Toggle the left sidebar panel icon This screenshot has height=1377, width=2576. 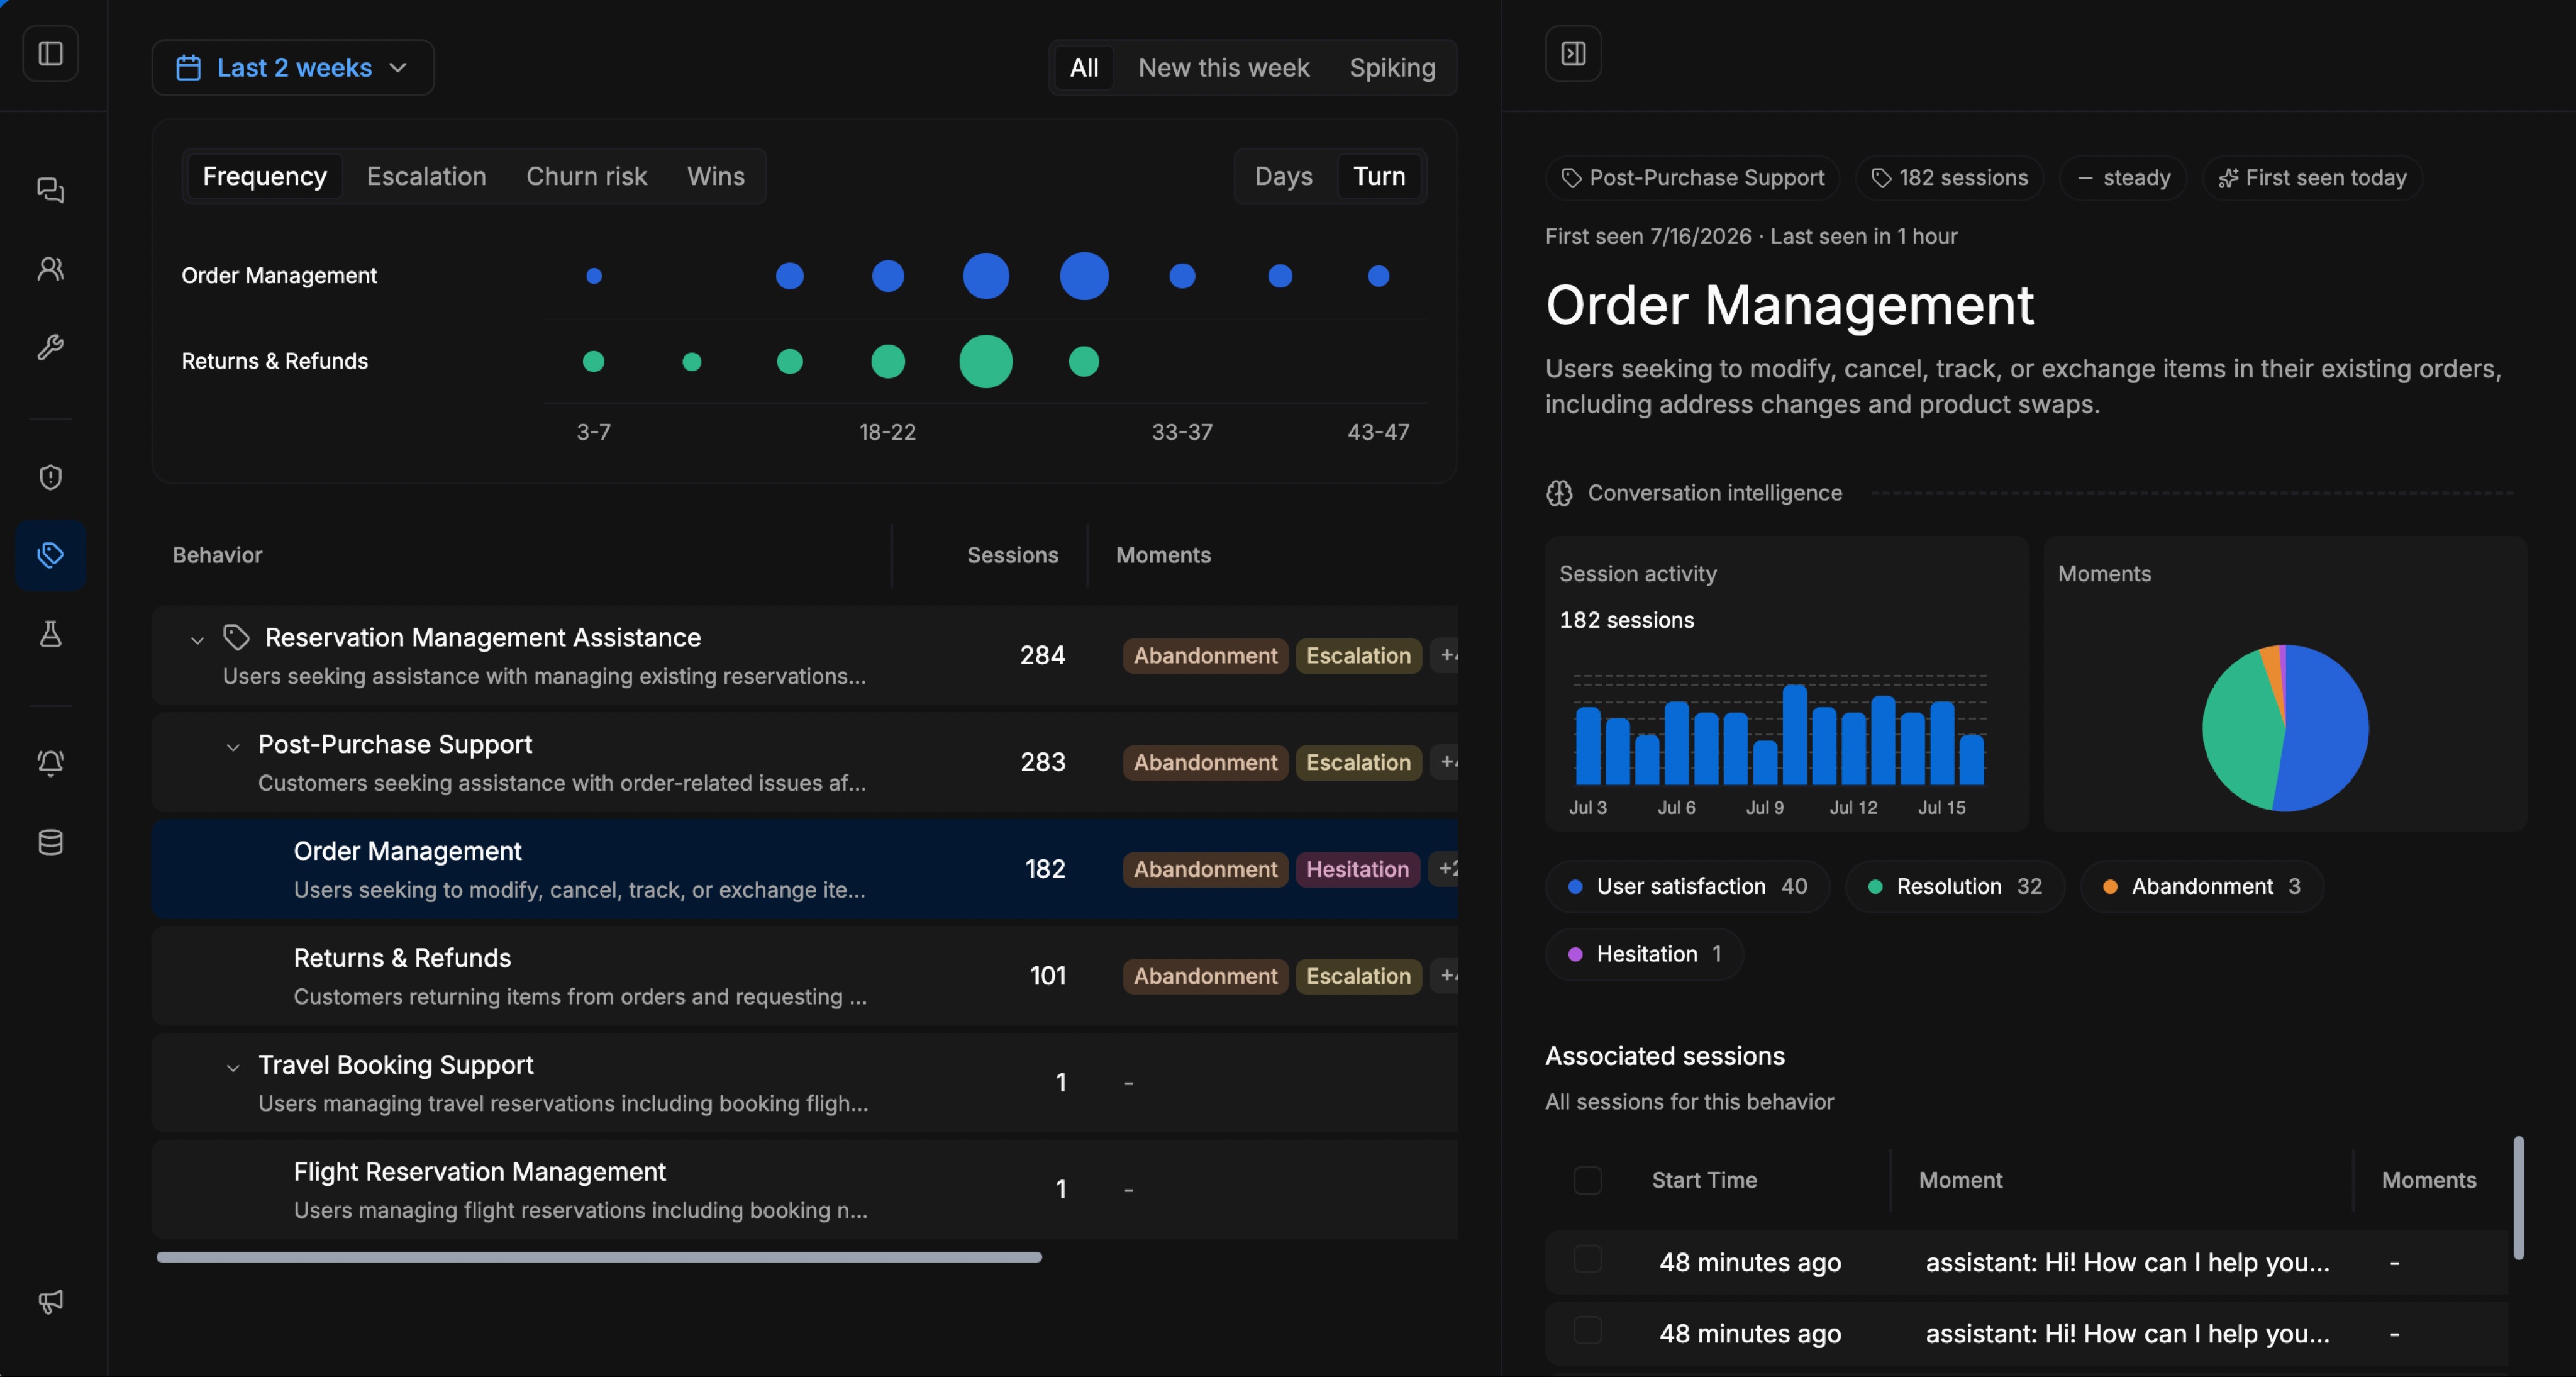[51, 53]
